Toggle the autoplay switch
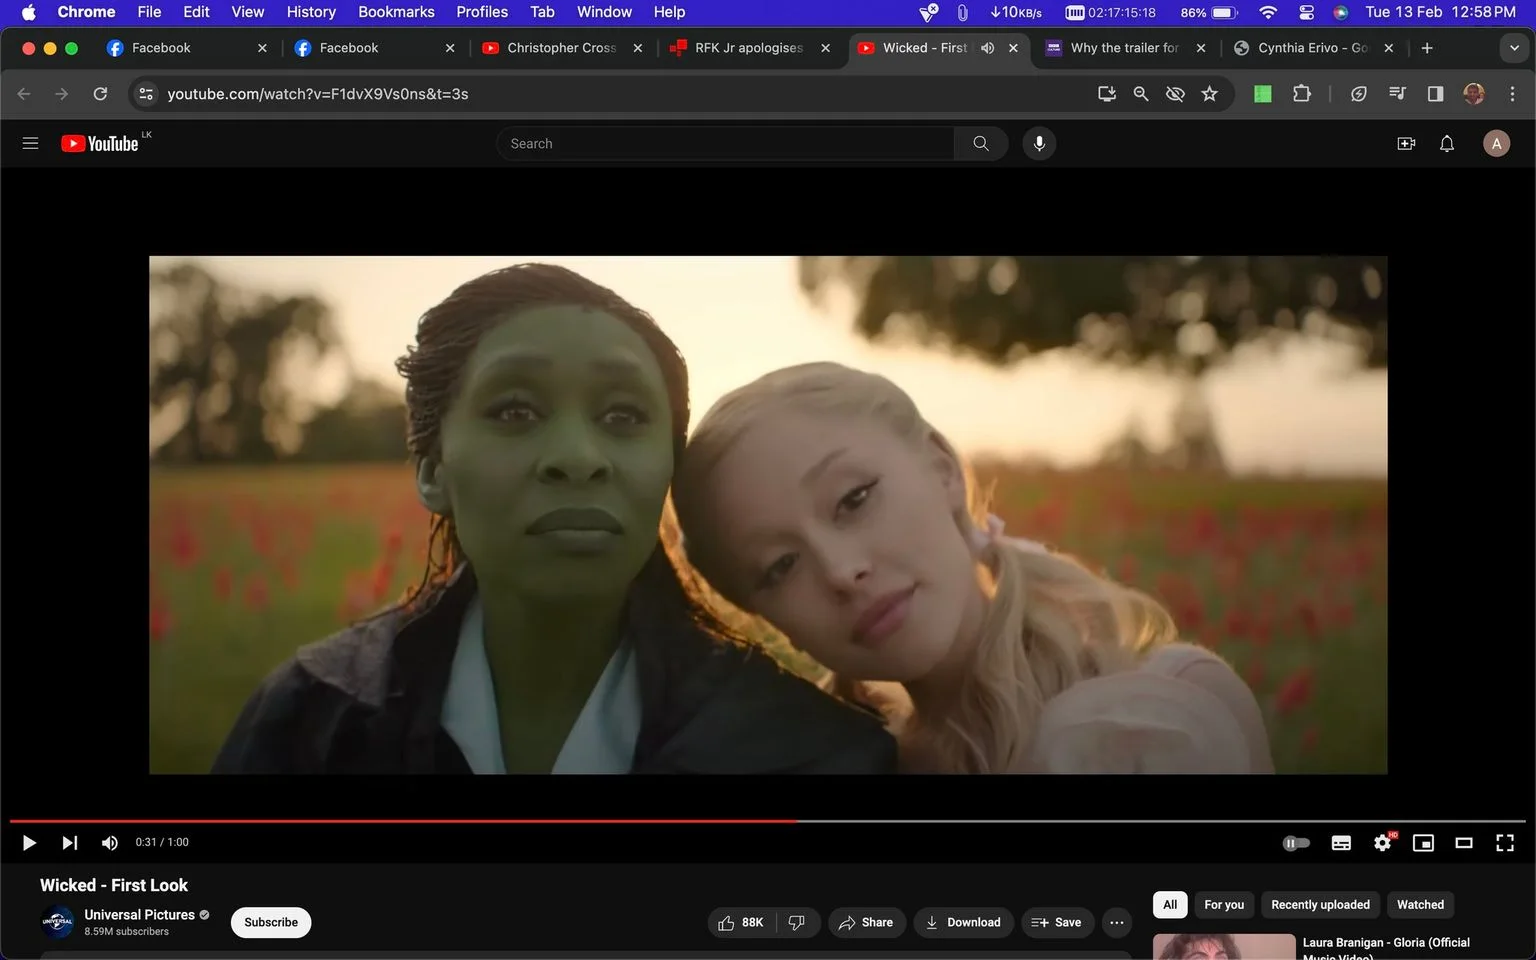 tap(1296, 843)
